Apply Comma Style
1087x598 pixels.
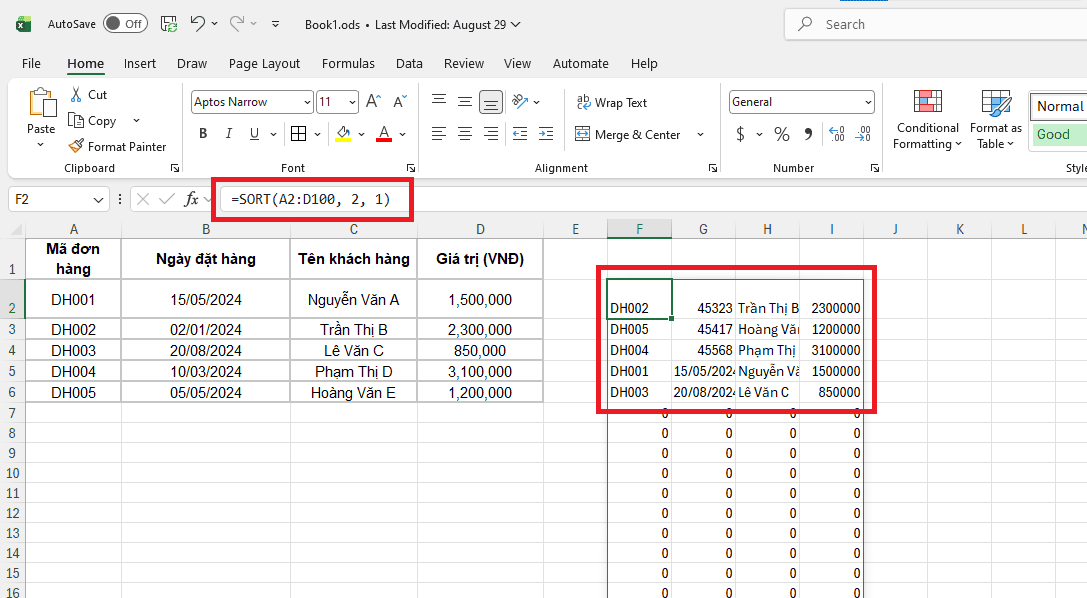[808, 134]
